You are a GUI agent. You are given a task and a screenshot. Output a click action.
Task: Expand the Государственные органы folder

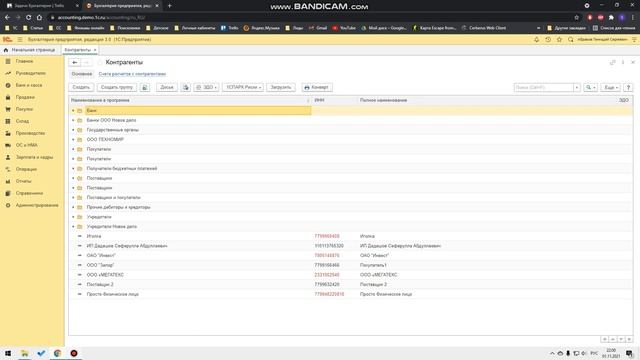click(x=73, y=130)
